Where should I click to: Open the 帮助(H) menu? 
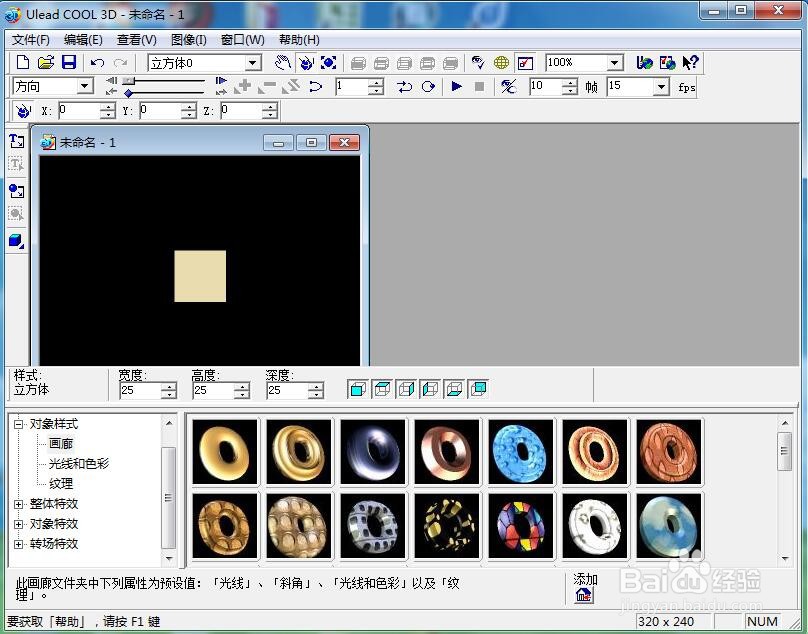tap(299, 40)
